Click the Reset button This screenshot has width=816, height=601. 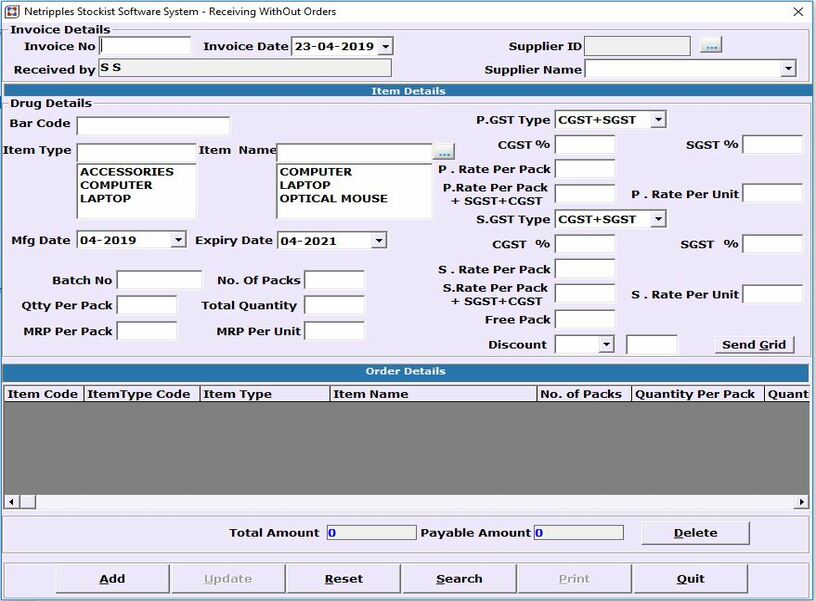click(x=343, y=579)
